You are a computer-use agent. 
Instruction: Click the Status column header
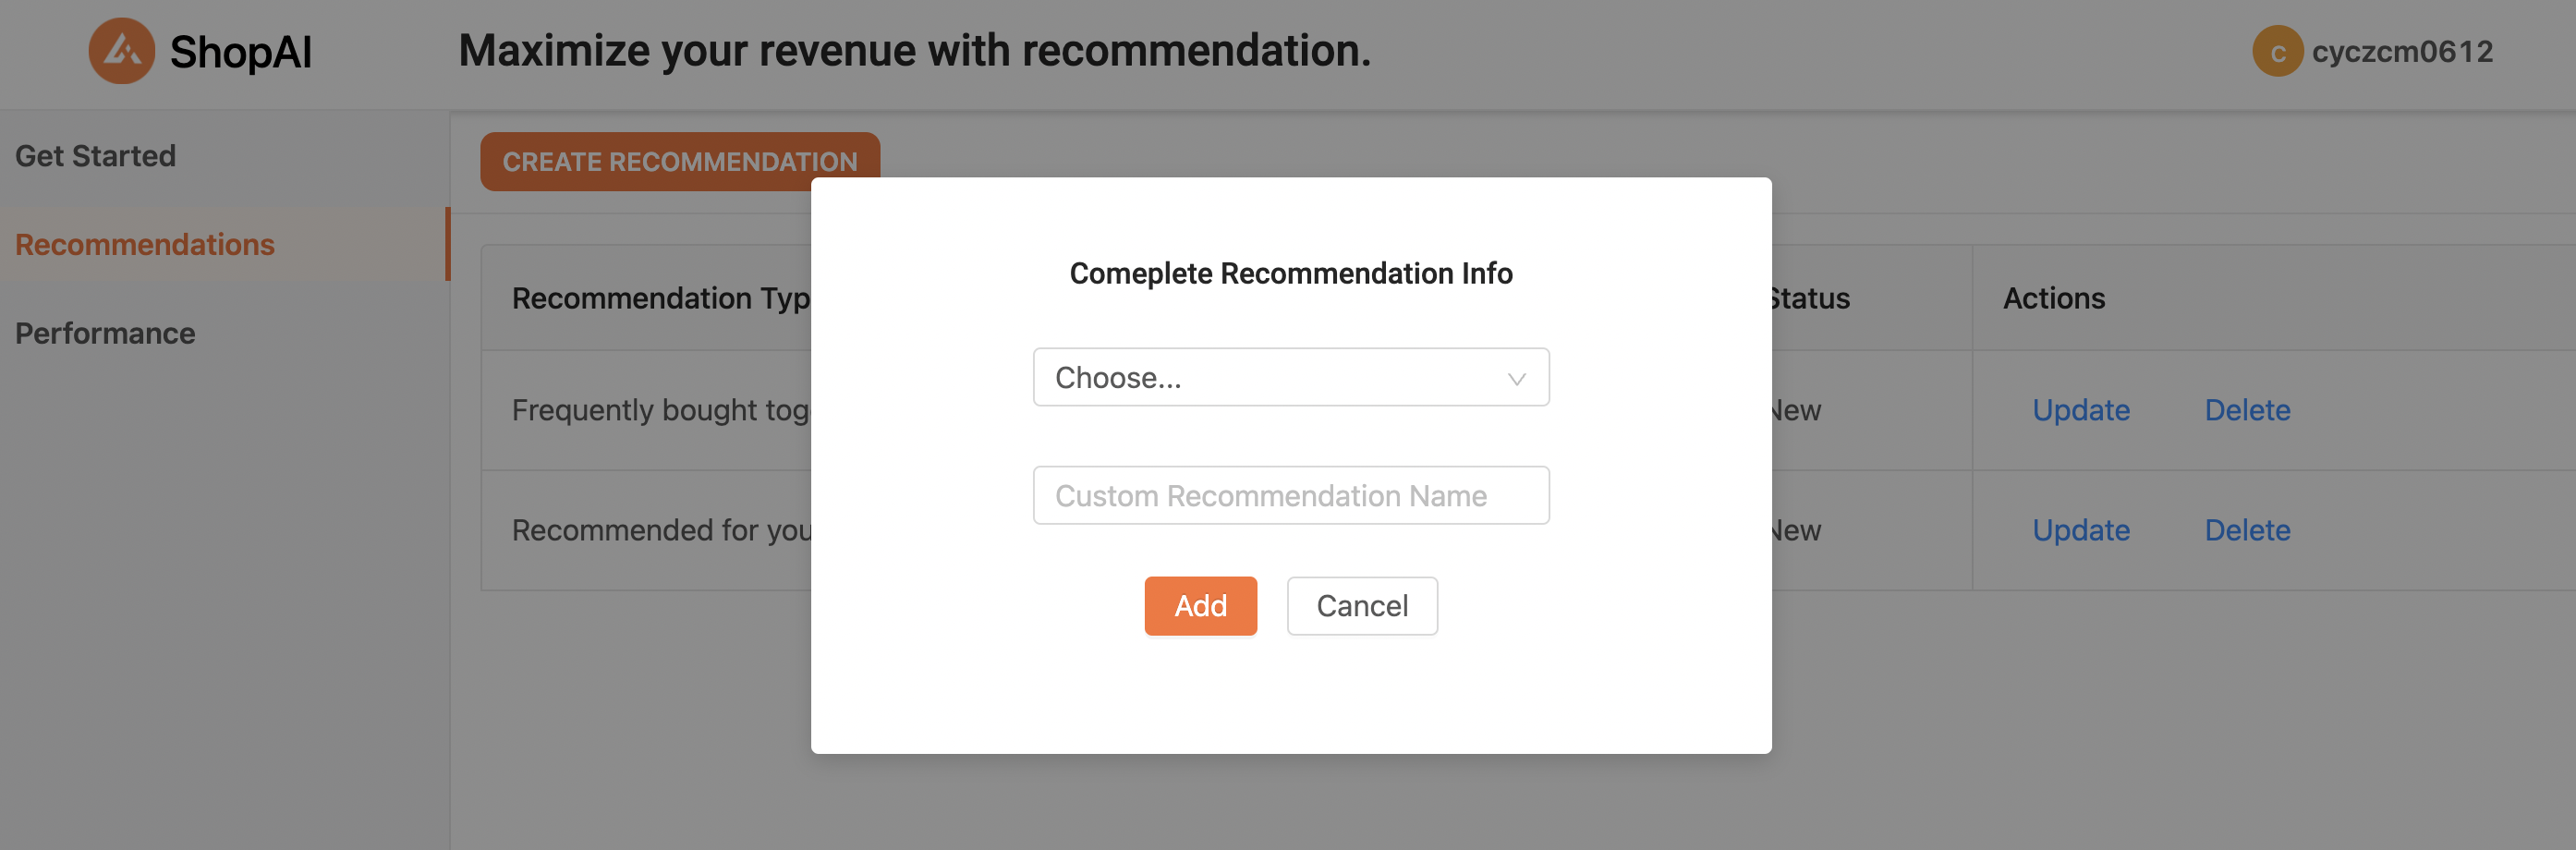click(1810, 298)
